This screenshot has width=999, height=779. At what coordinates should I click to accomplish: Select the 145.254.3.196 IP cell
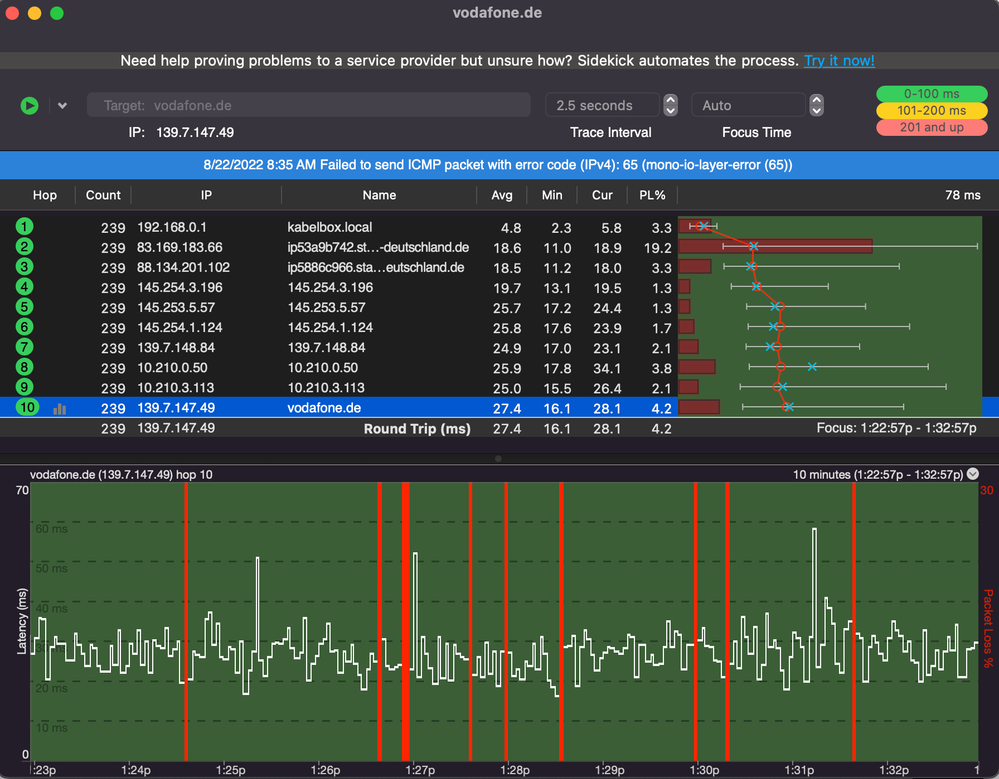click(x=180, y=287)
